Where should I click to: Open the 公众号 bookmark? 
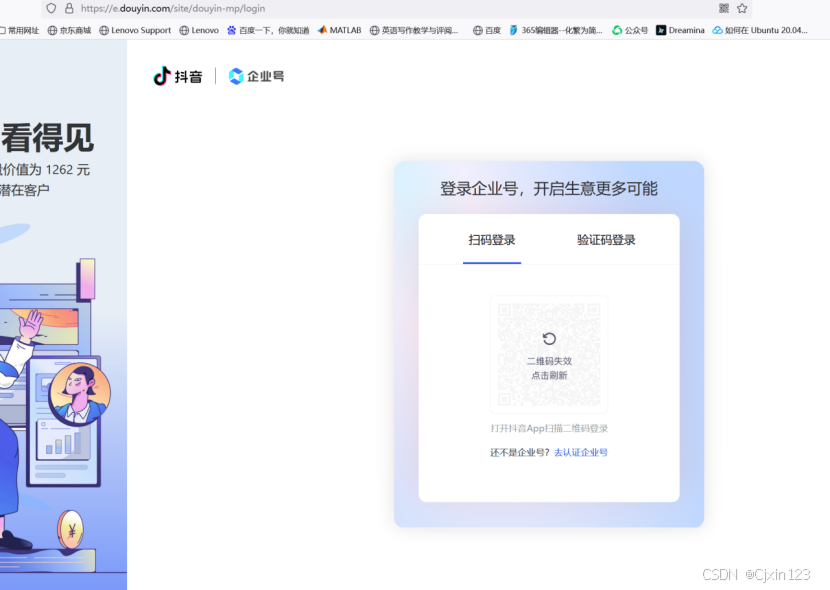[630, 30]
